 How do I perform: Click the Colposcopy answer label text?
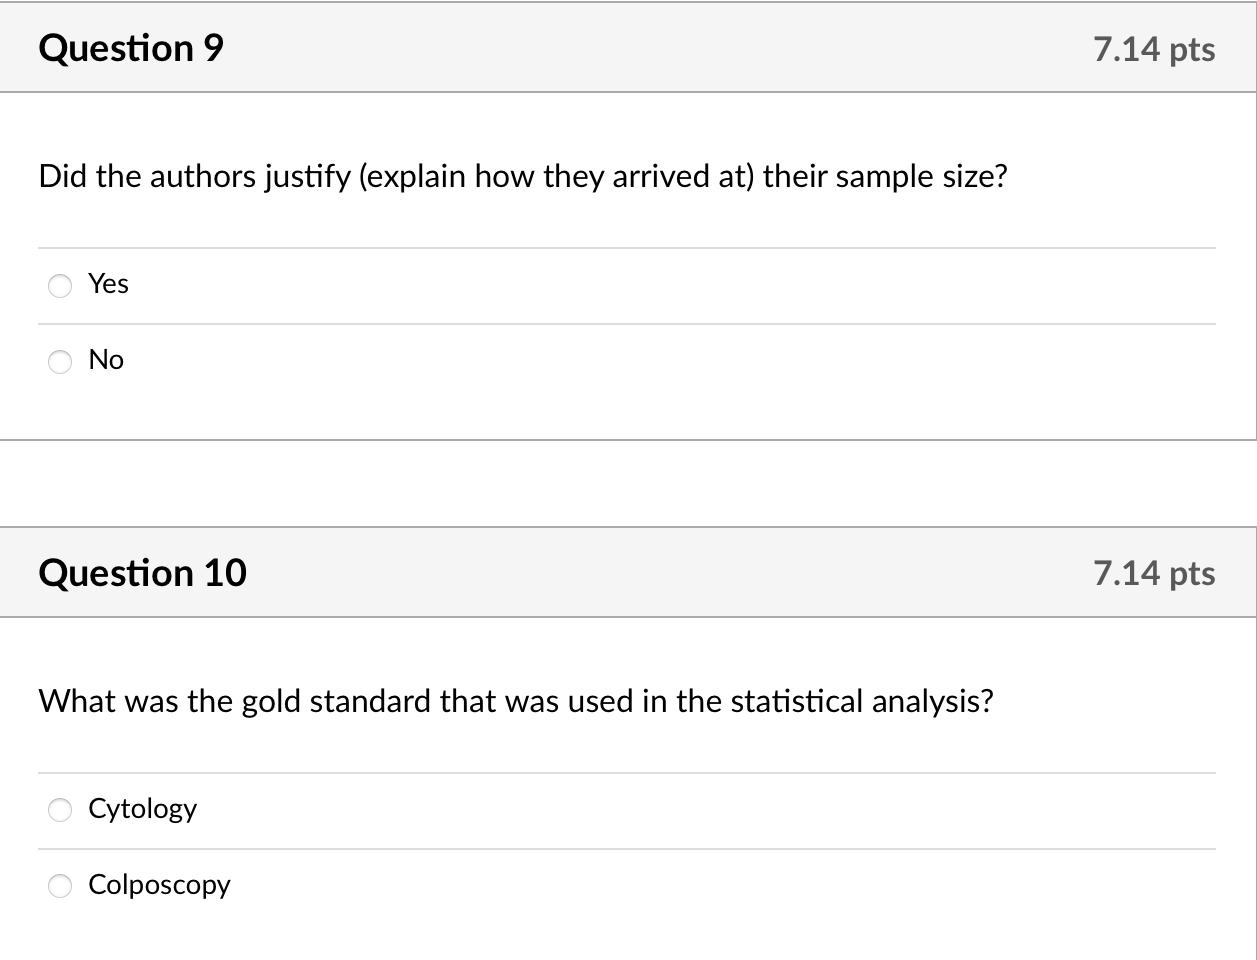click(160, 885)
